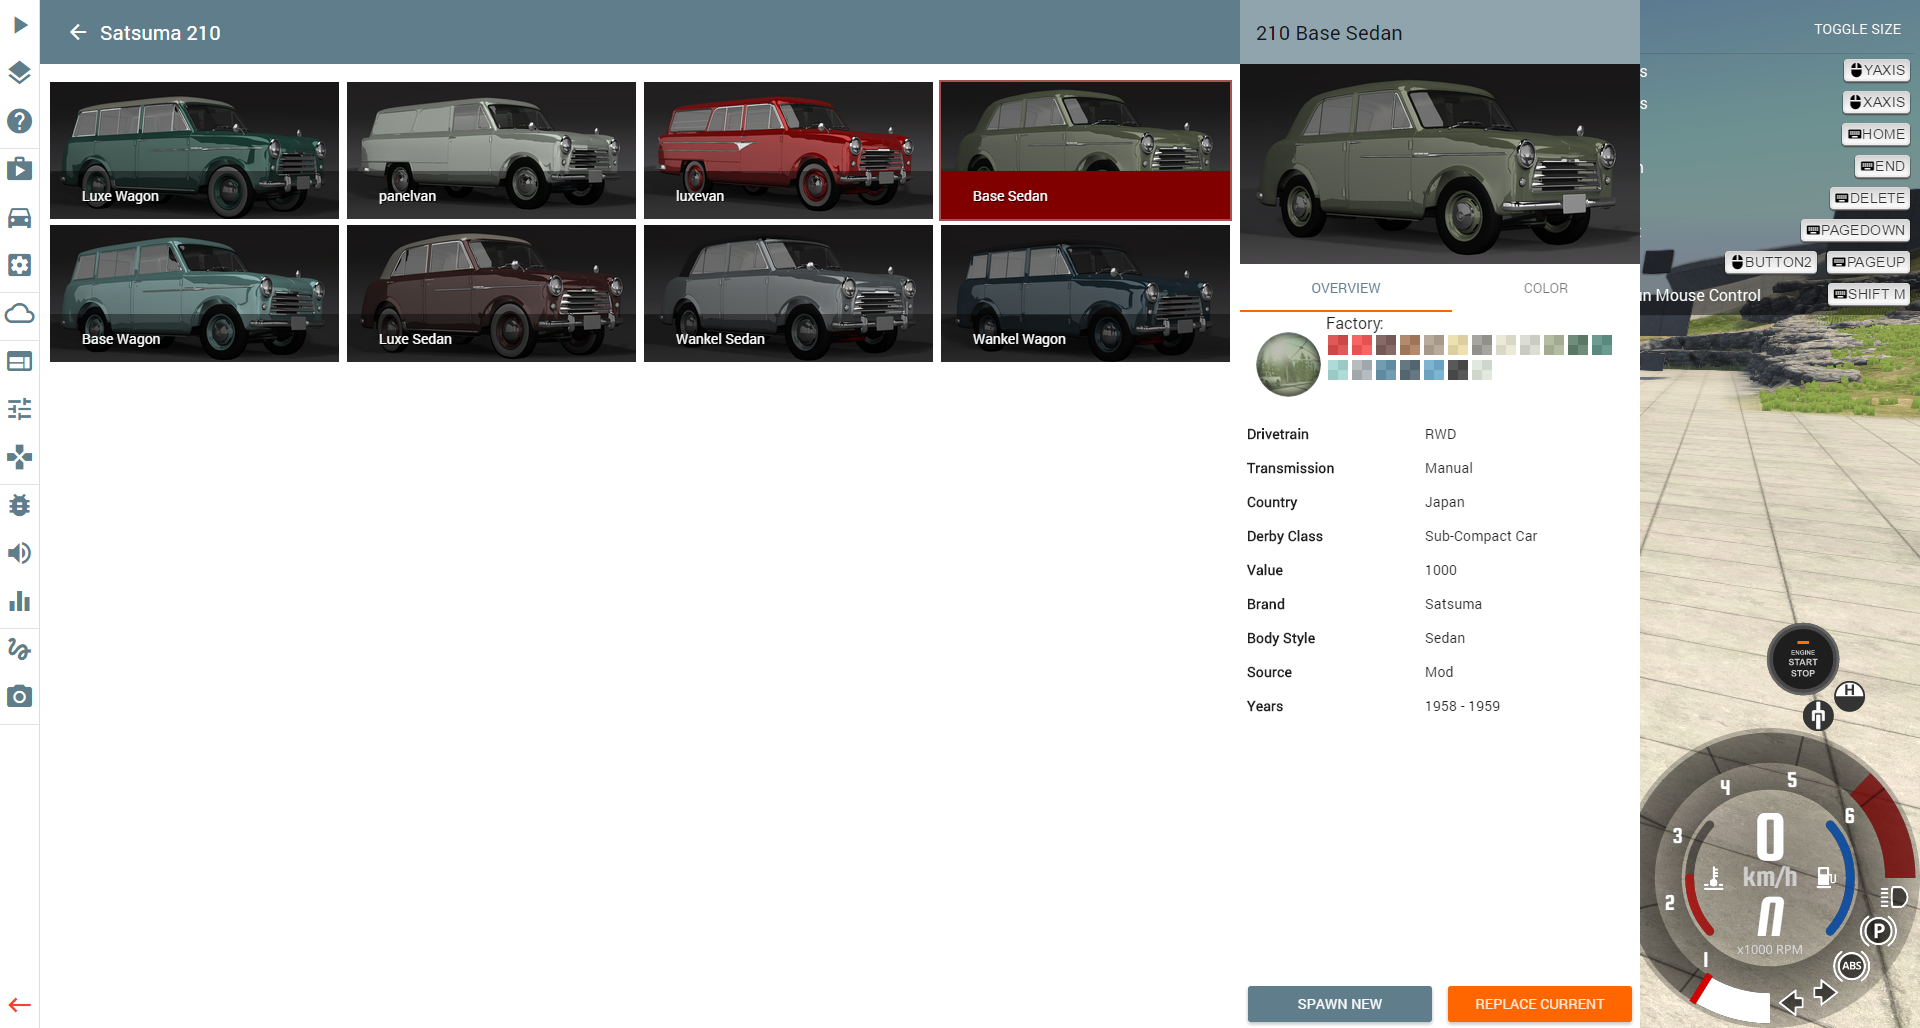Open the help question mark icon
The image size is (1920, 1028).
[x=20, y=121]
